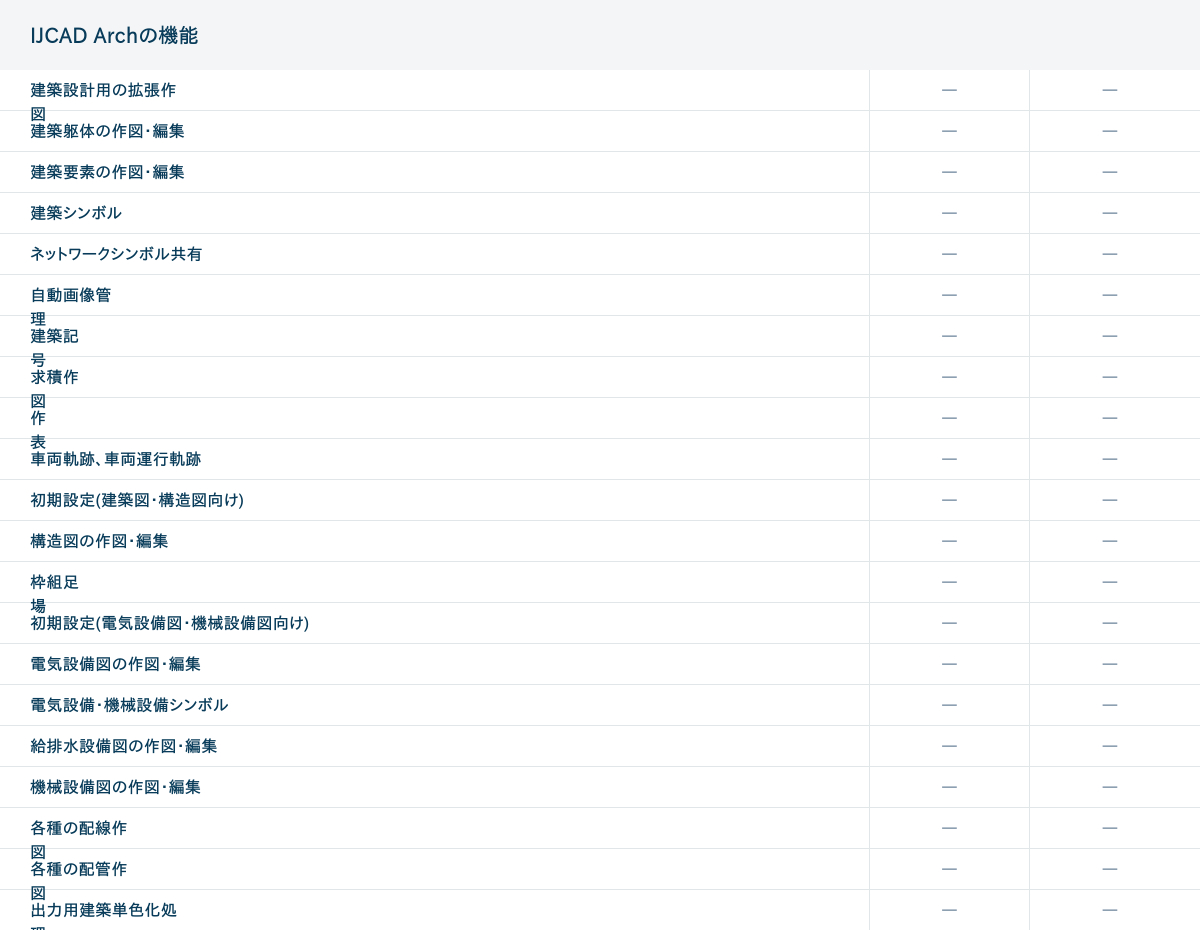Click the 自動画像管理 feature label
The width and height of the screenshot is (1200, 930).
coord(71,296)
